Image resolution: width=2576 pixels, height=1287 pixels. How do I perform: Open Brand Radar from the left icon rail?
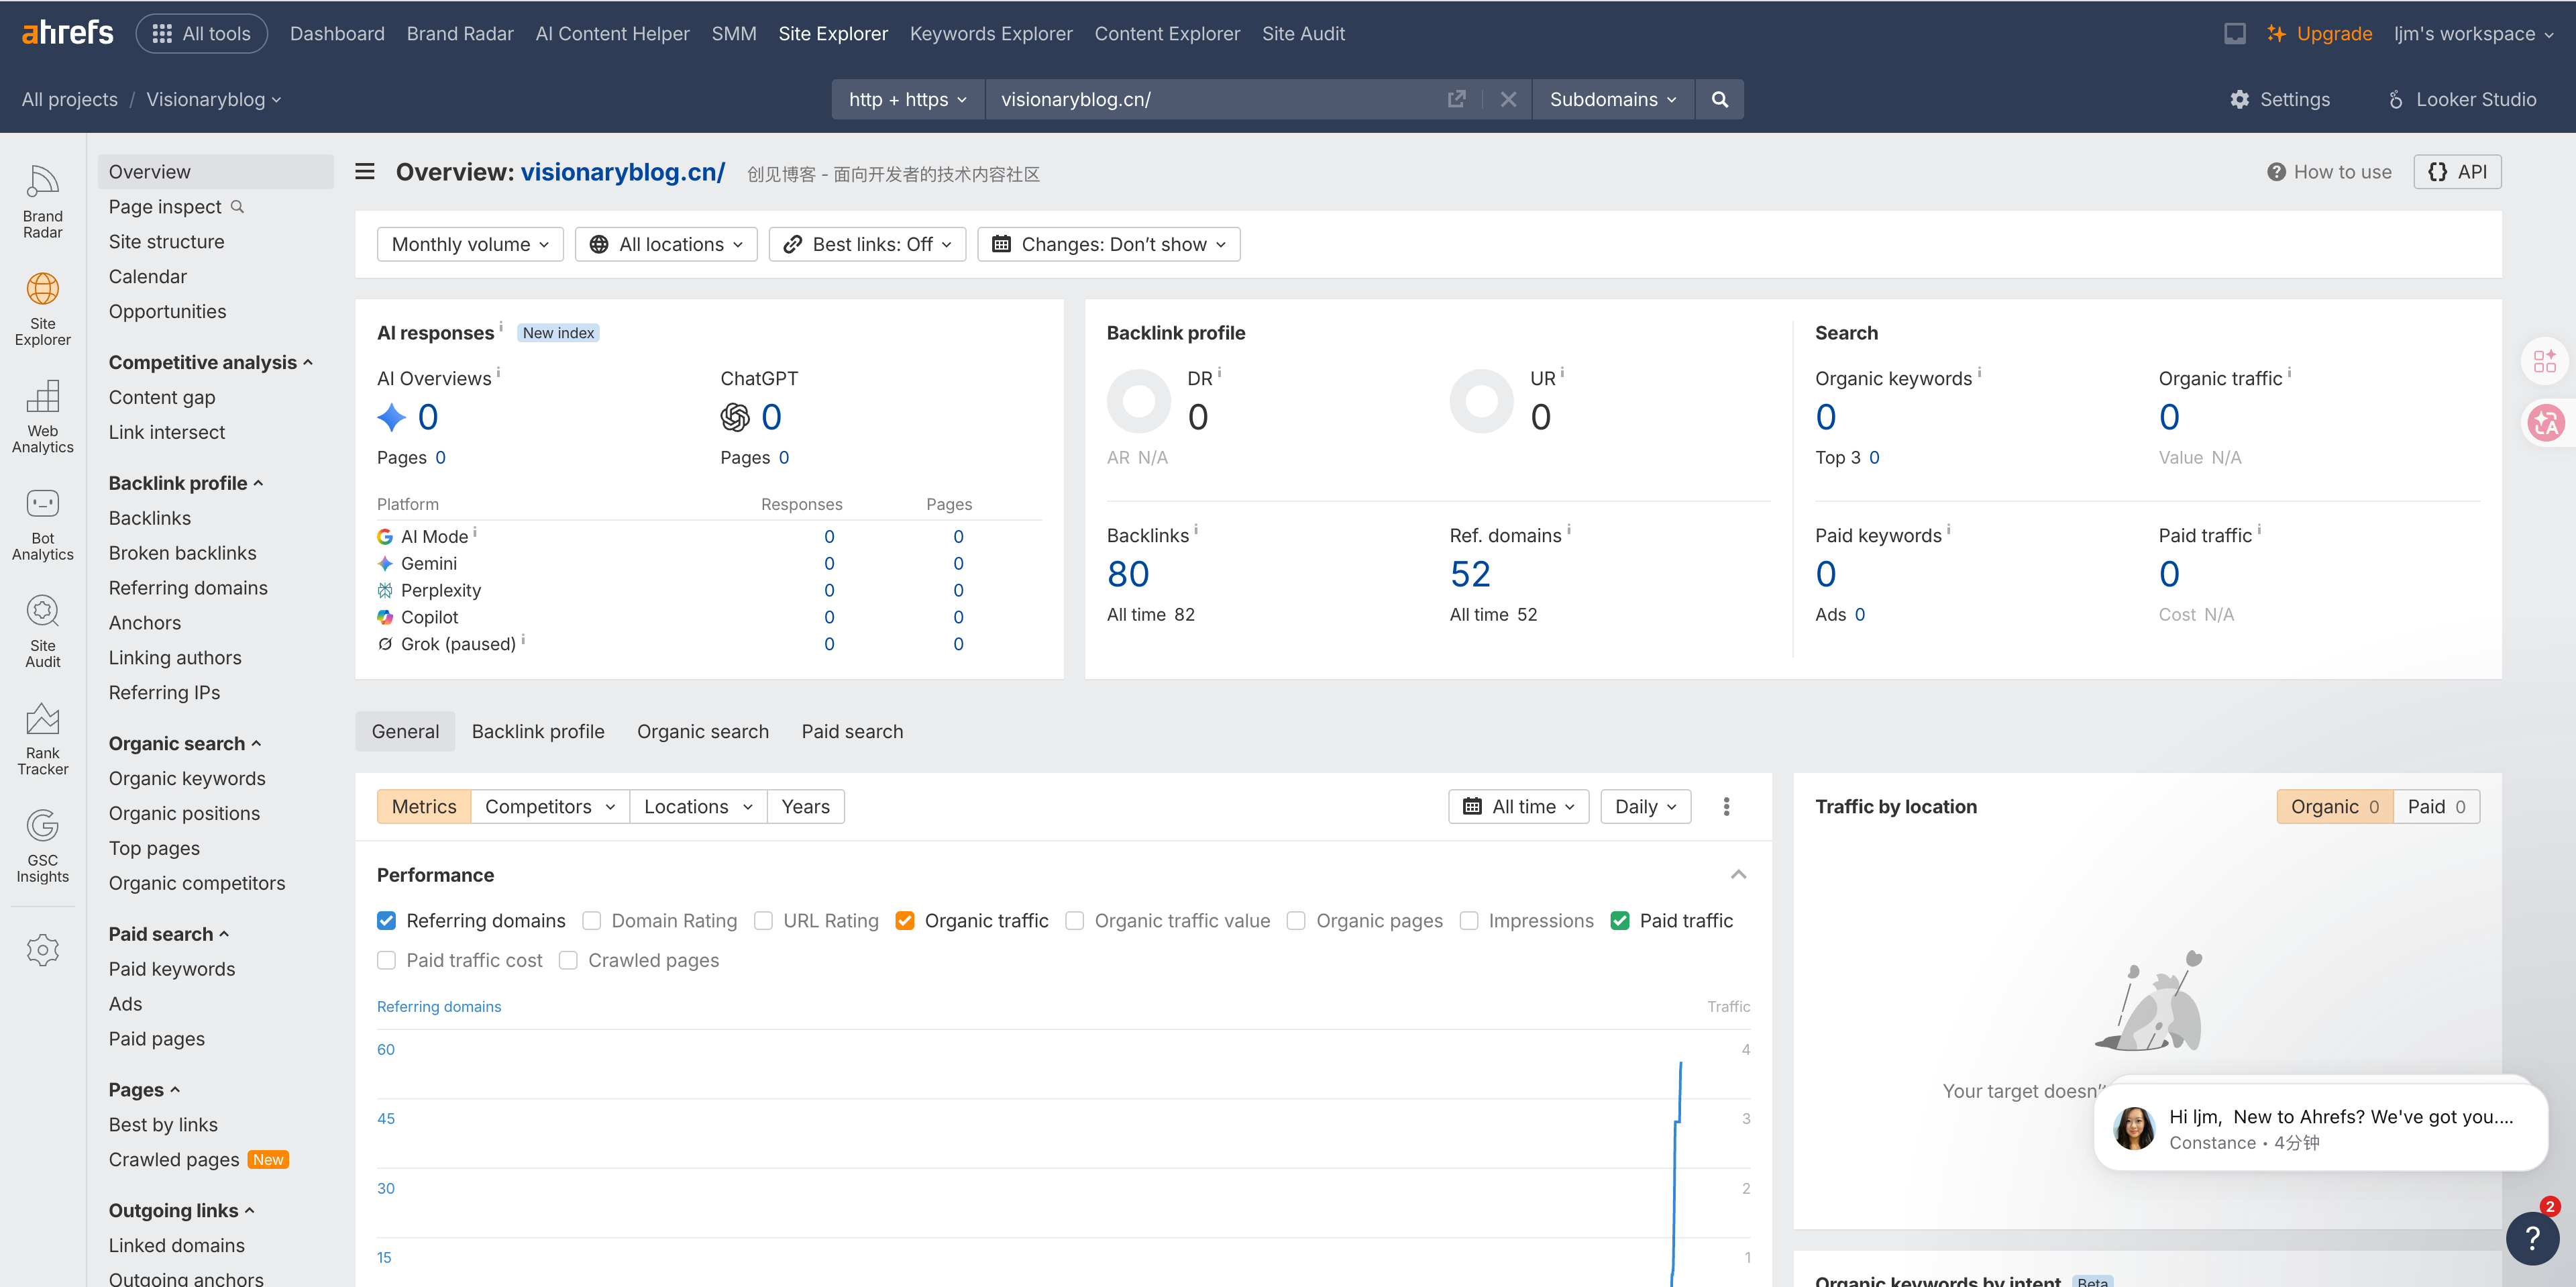coord(42,201)
